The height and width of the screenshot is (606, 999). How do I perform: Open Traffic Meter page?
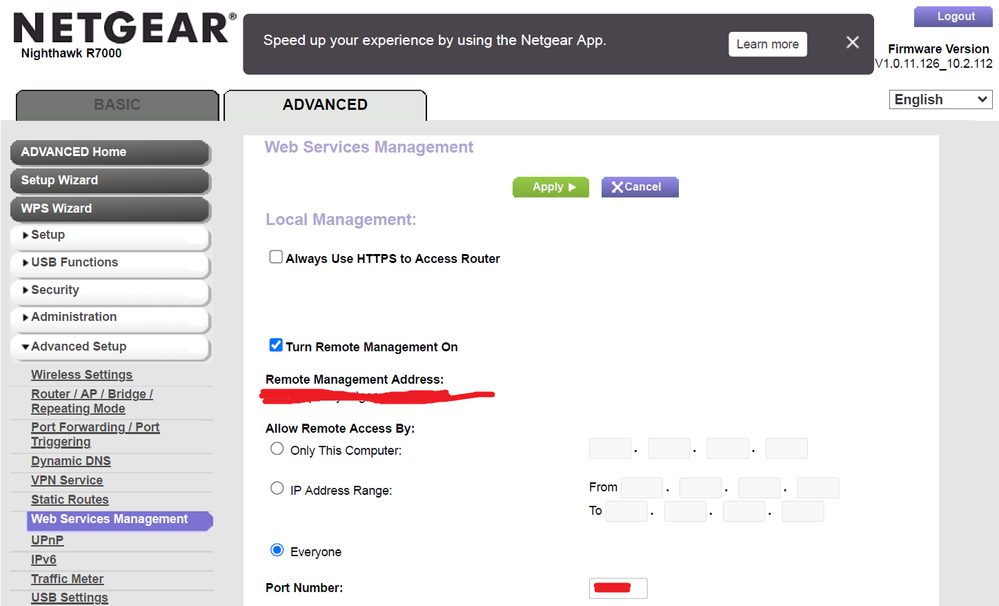pyautogui.click(x=67, y=579)
